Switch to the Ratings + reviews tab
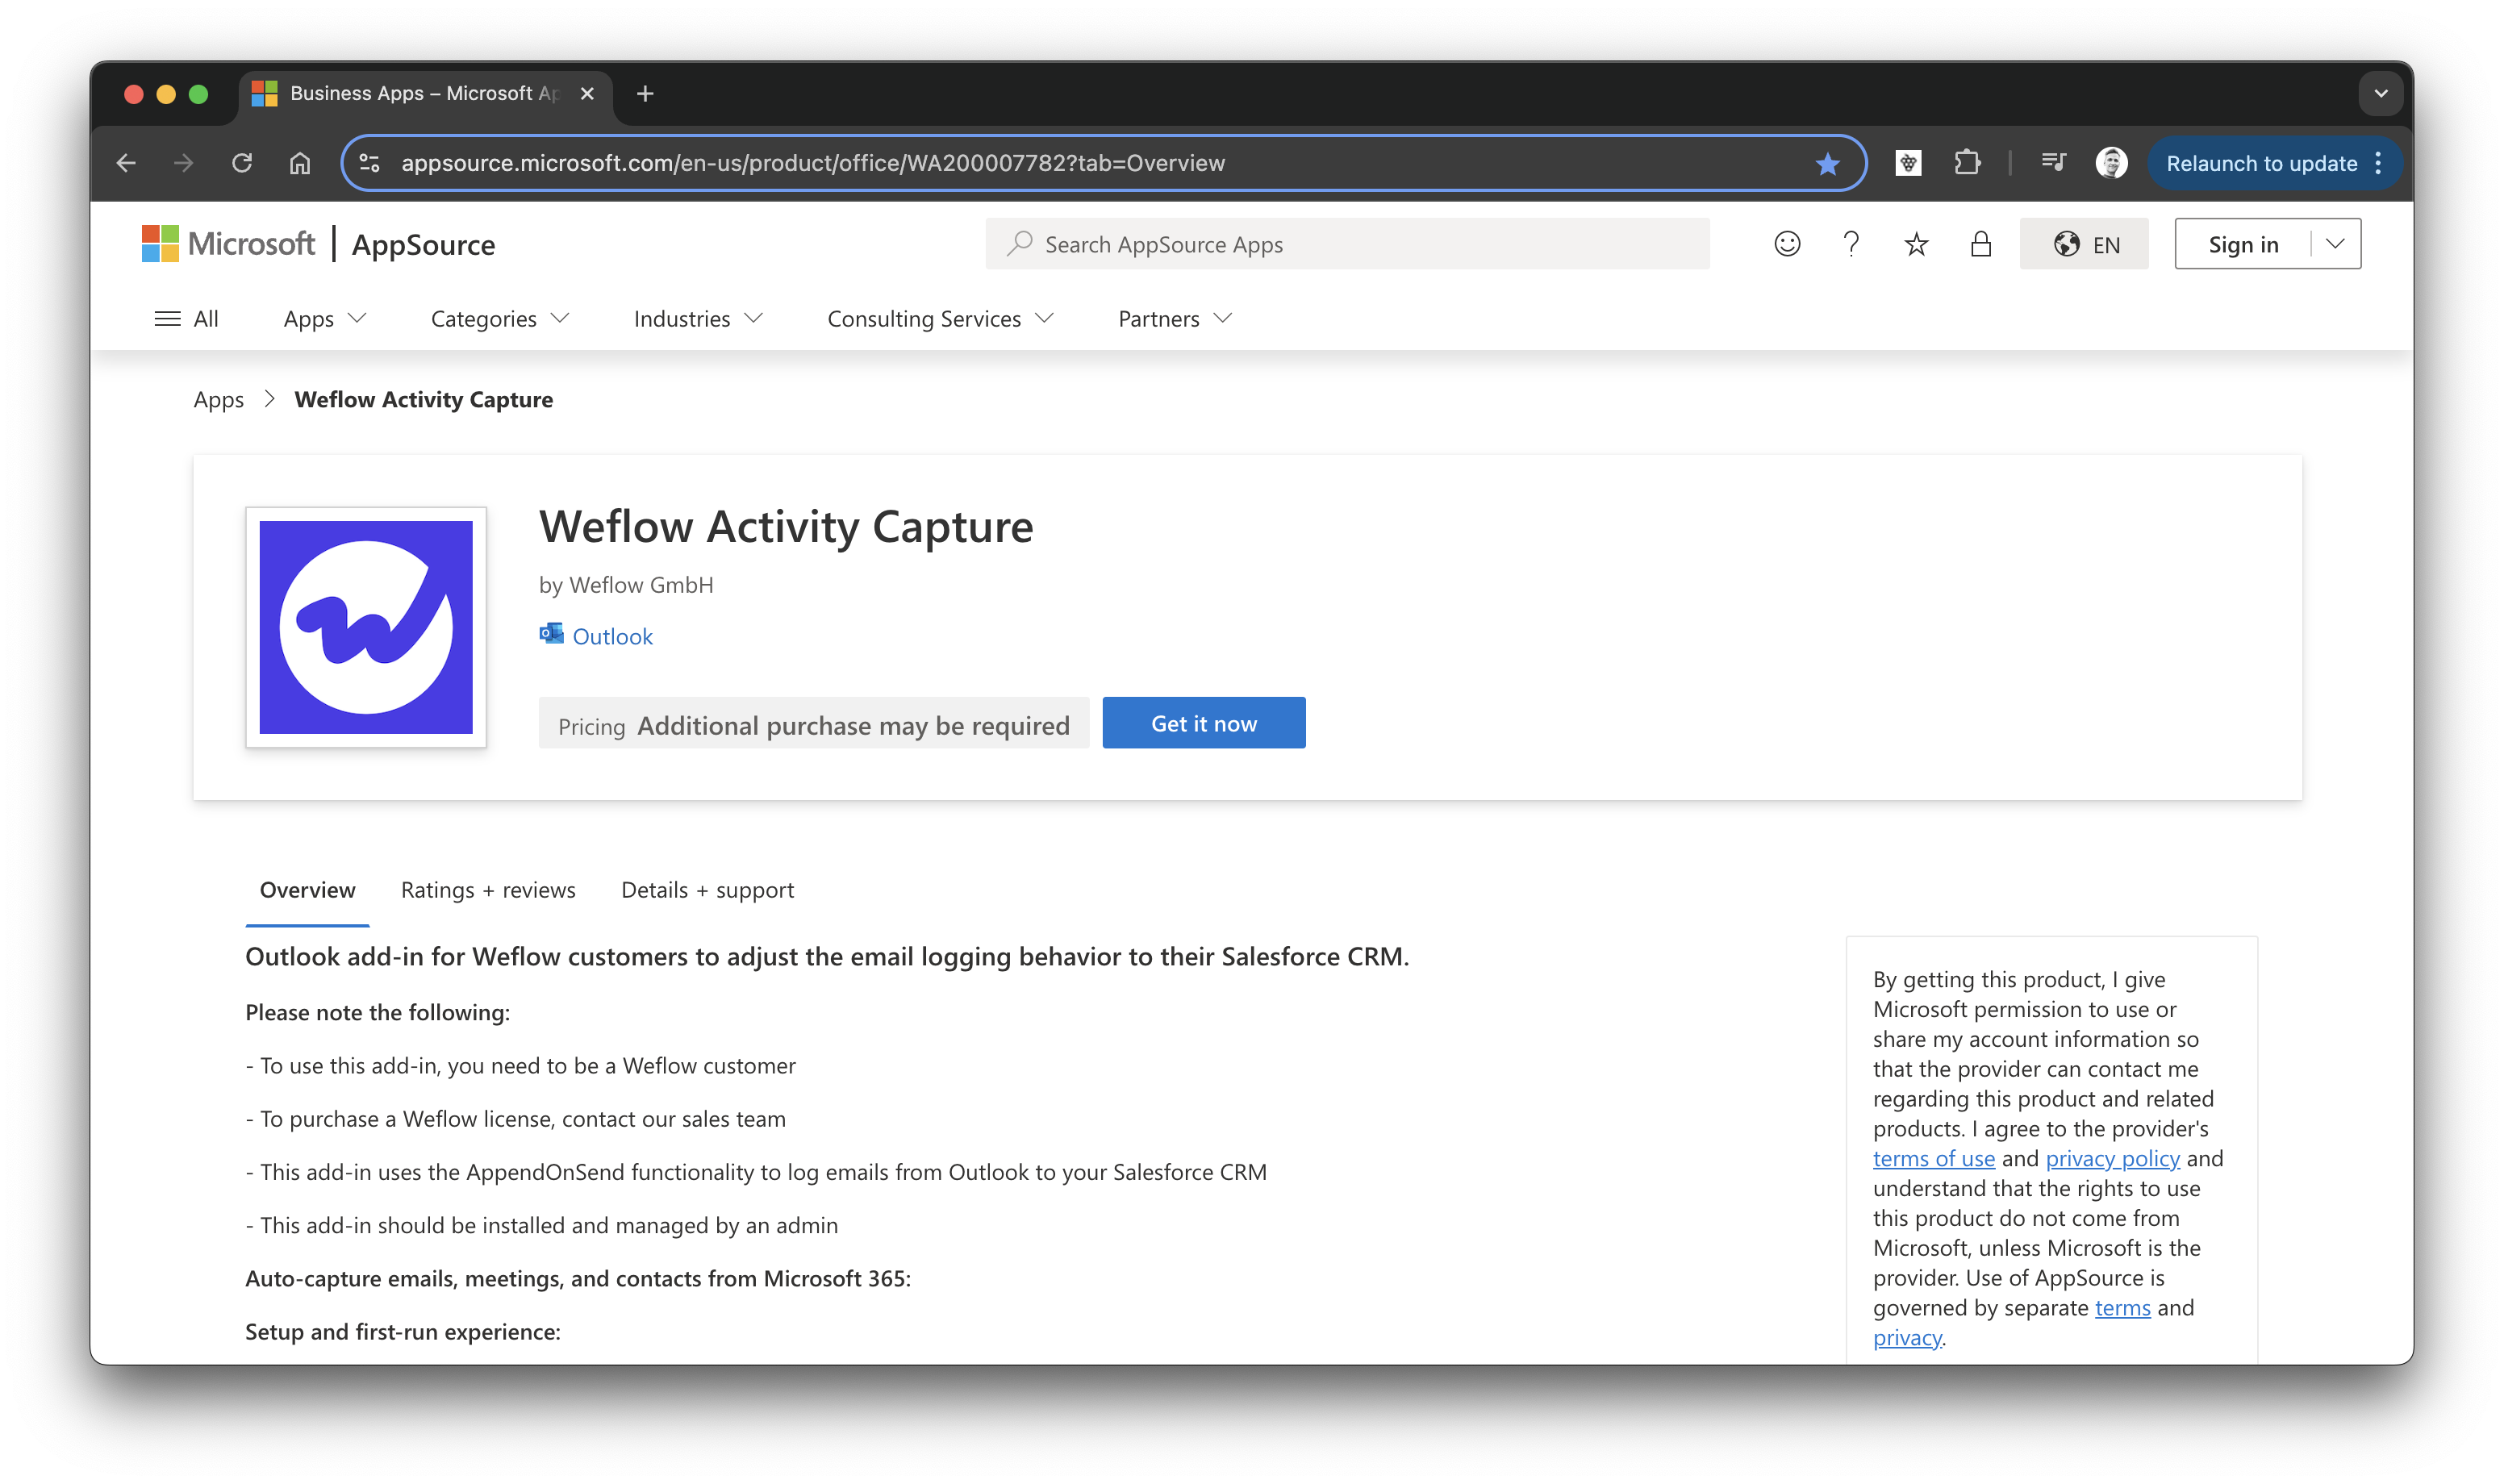Image resolution: width=2504 pixels, height=1484 pixels. click(488, 890)
